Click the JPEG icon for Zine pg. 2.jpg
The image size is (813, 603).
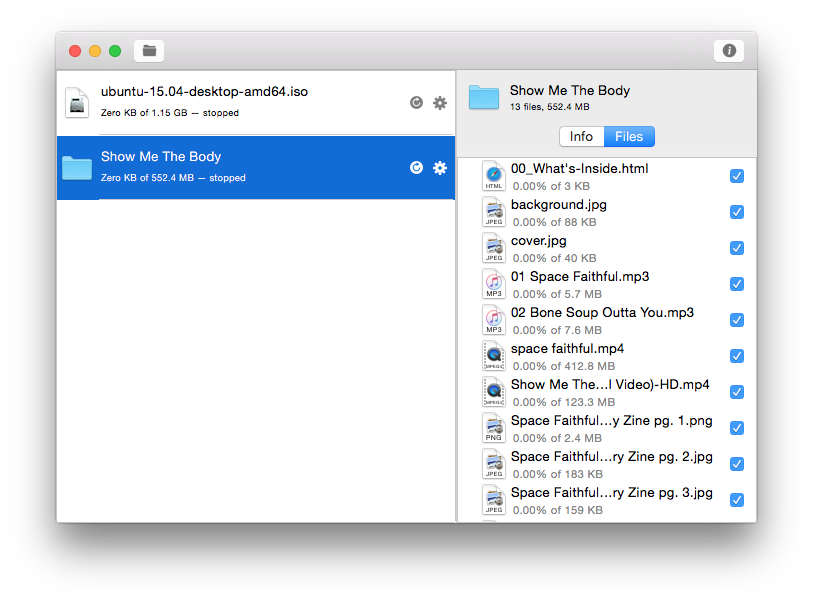coord(494,464)
